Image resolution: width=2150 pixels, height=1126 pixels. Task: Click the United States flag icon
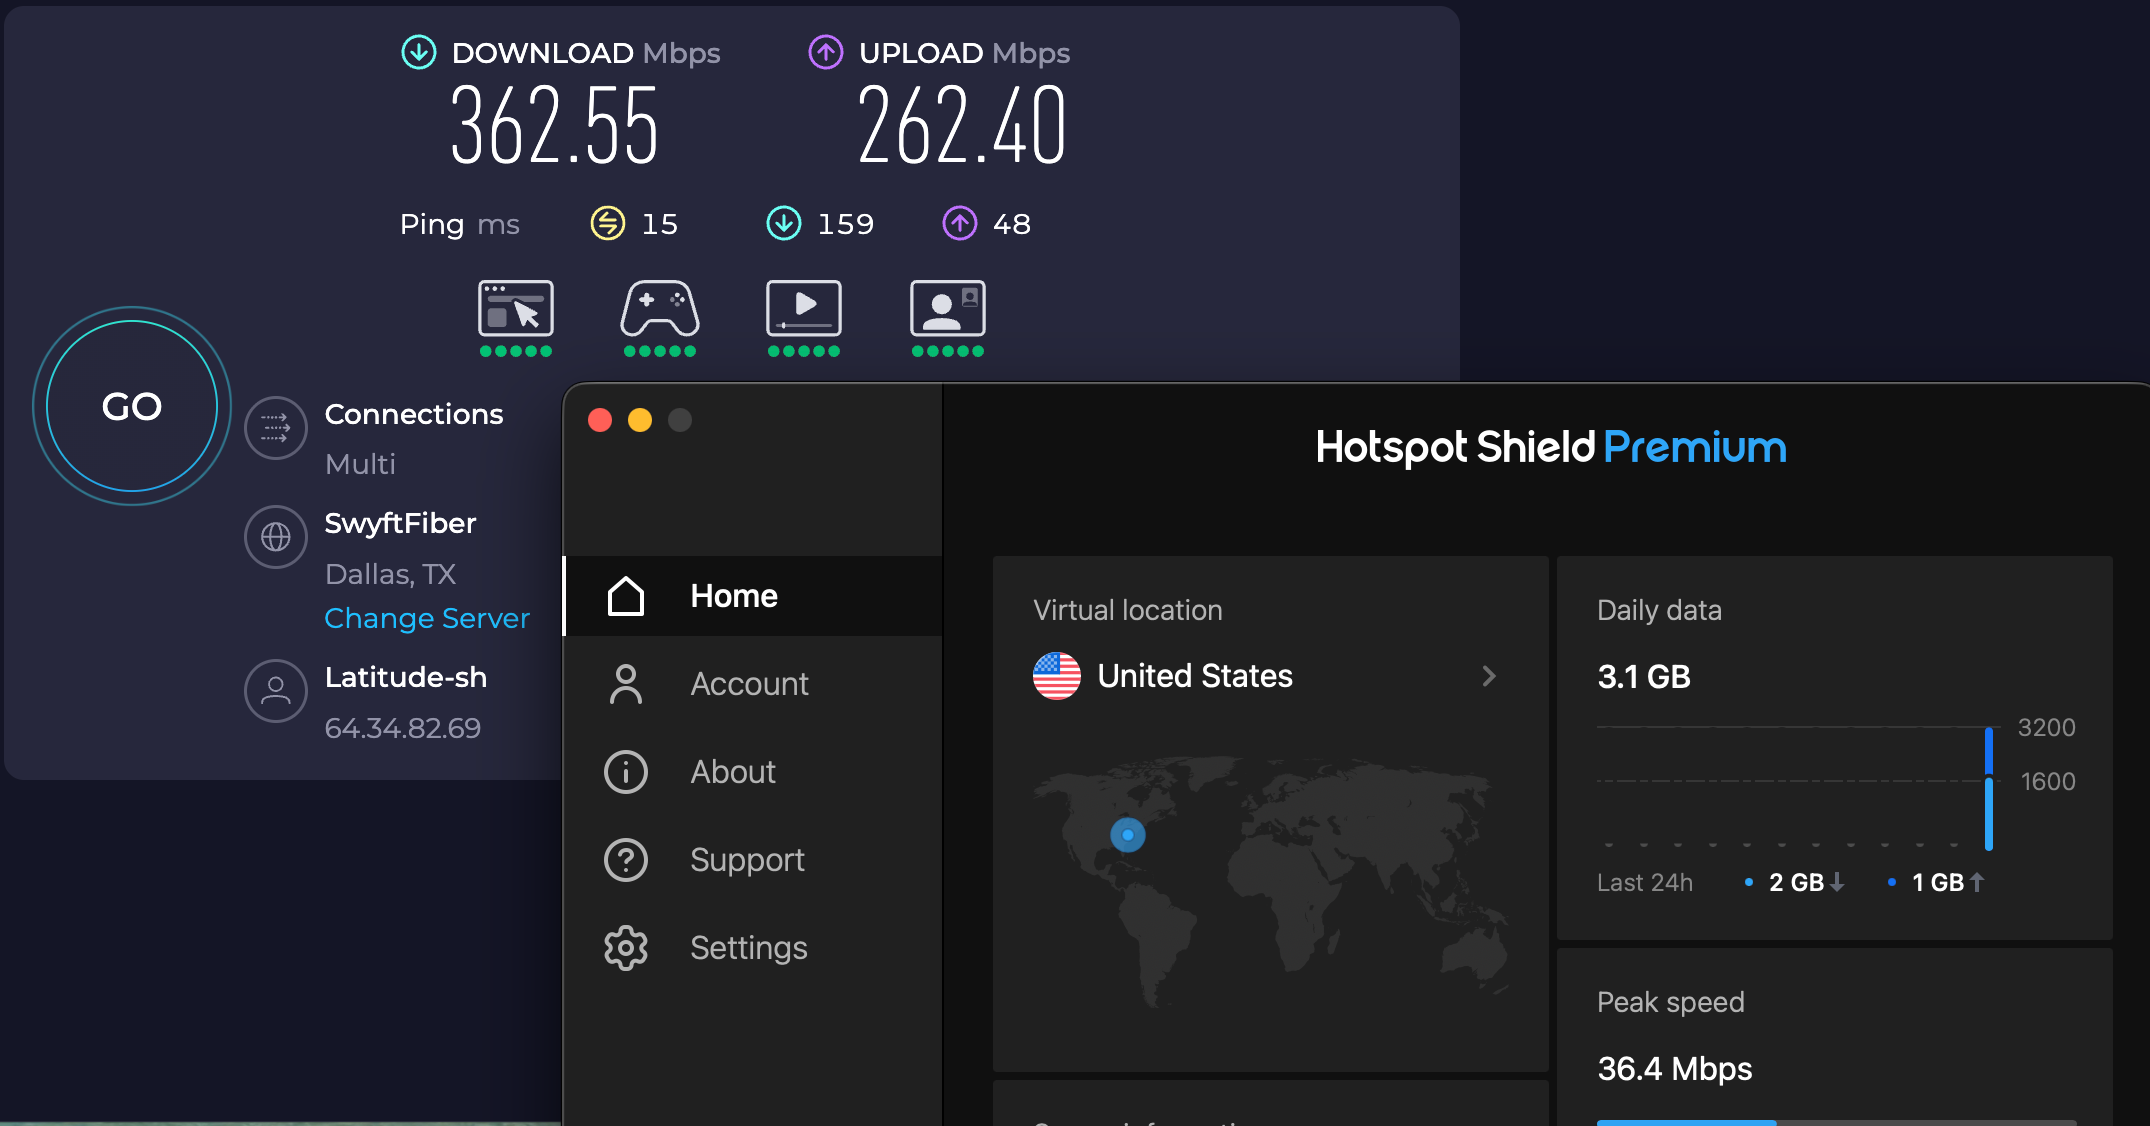1056,676
